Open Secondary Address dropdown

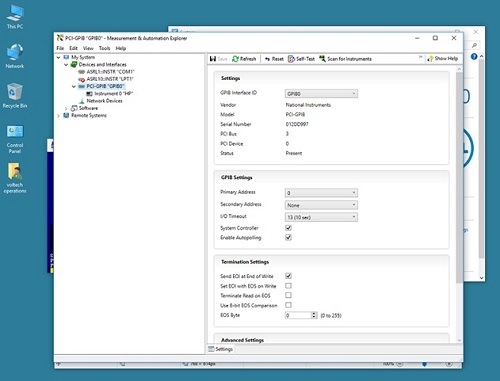click(x=321, y=205)
